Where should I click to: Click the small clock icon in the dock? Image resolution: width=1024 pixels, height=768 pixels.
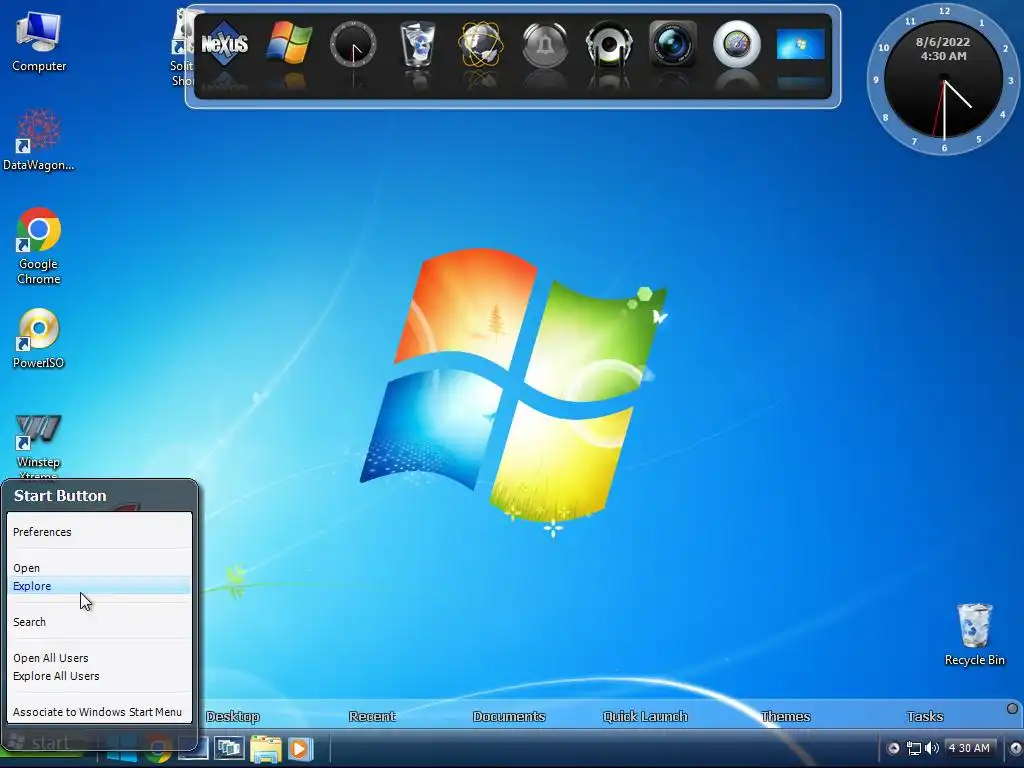click(x=353, y=44)
